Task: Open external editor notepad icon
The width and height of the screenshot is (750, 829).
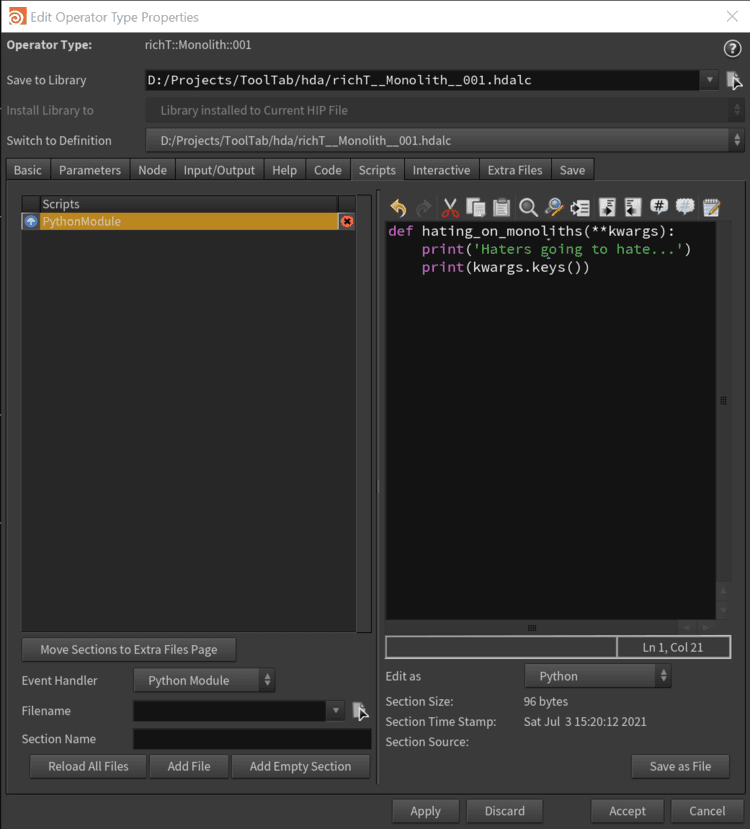Action: coord(712,207)
